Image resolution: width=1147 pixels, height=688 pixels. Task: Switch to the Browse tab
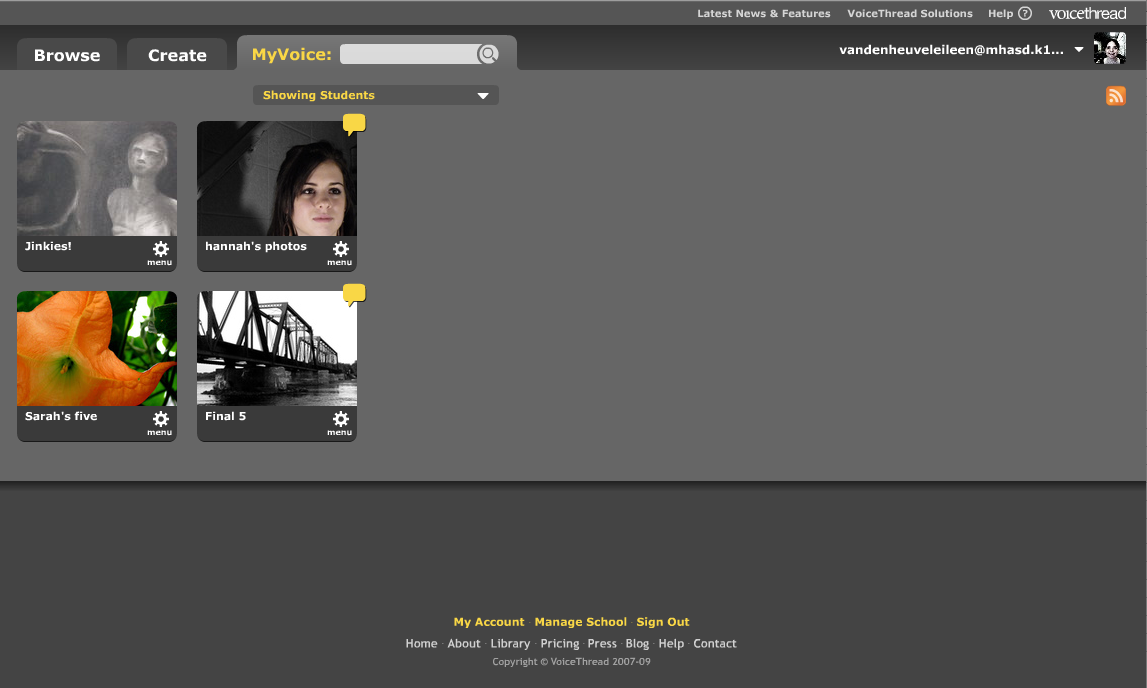click(67, 55)
